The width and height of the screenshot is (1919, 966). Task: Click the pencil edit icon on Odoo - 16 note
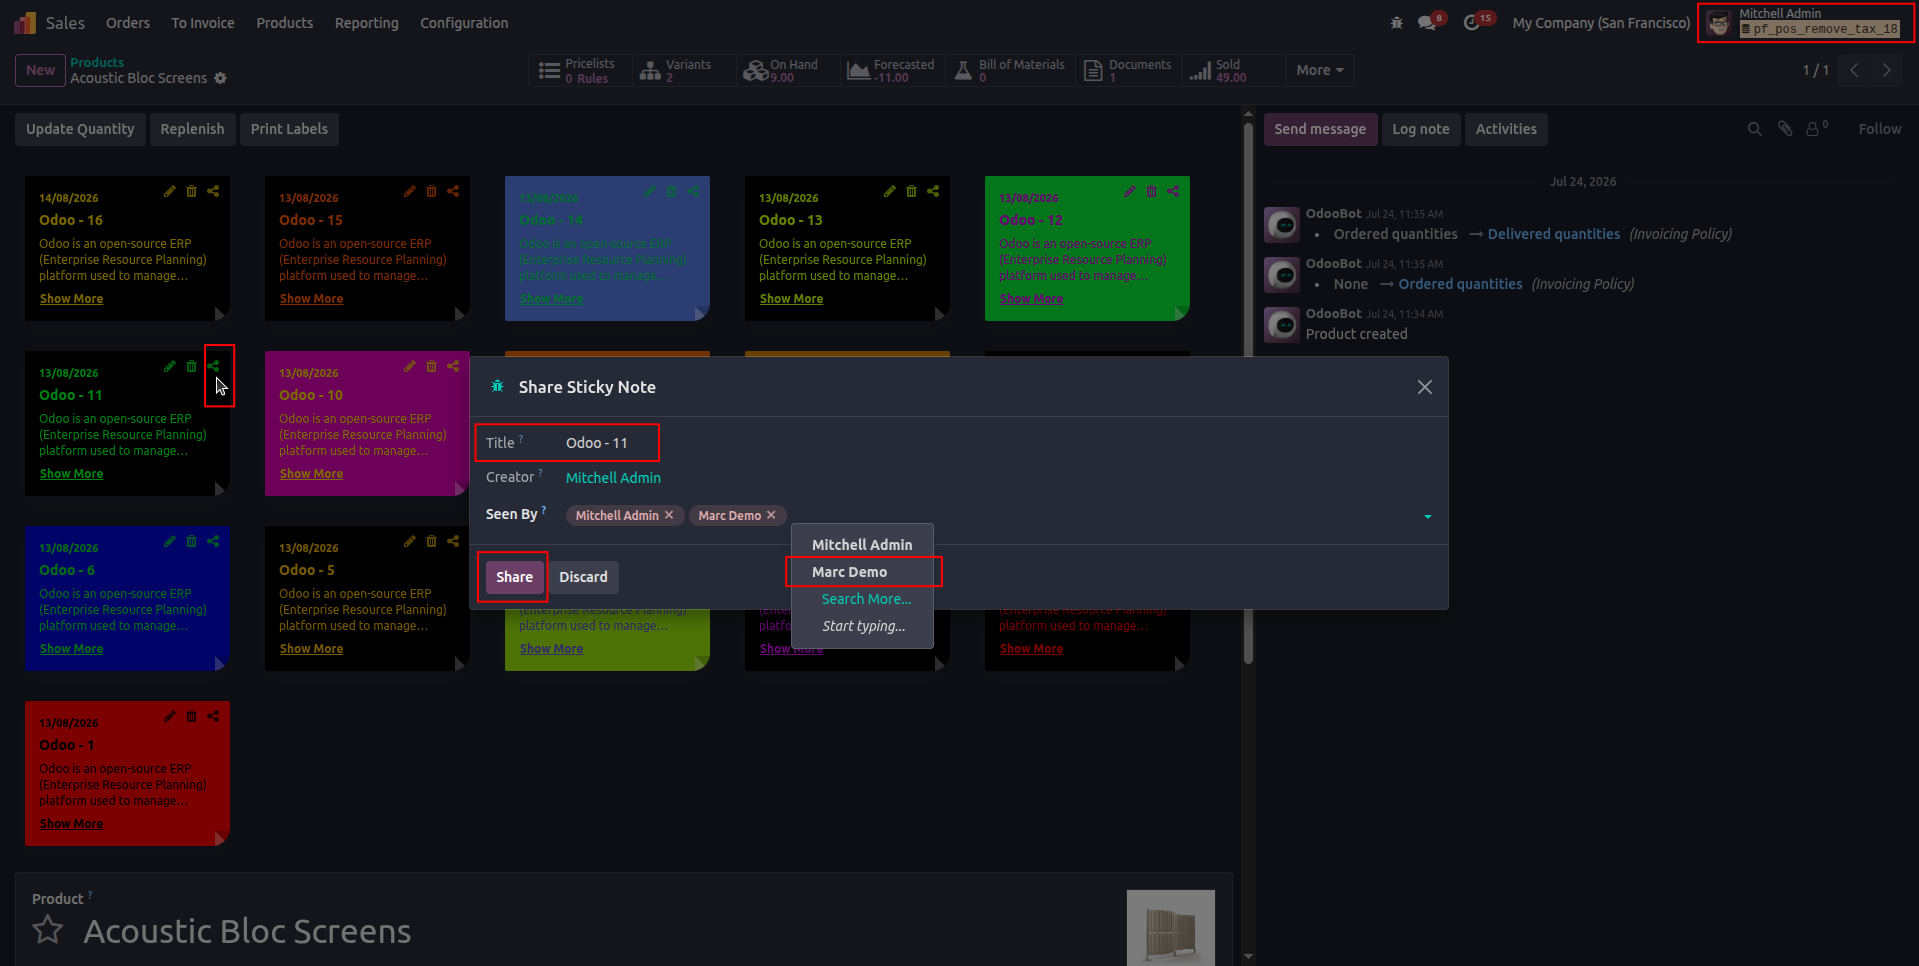click(x=169, y=191)
